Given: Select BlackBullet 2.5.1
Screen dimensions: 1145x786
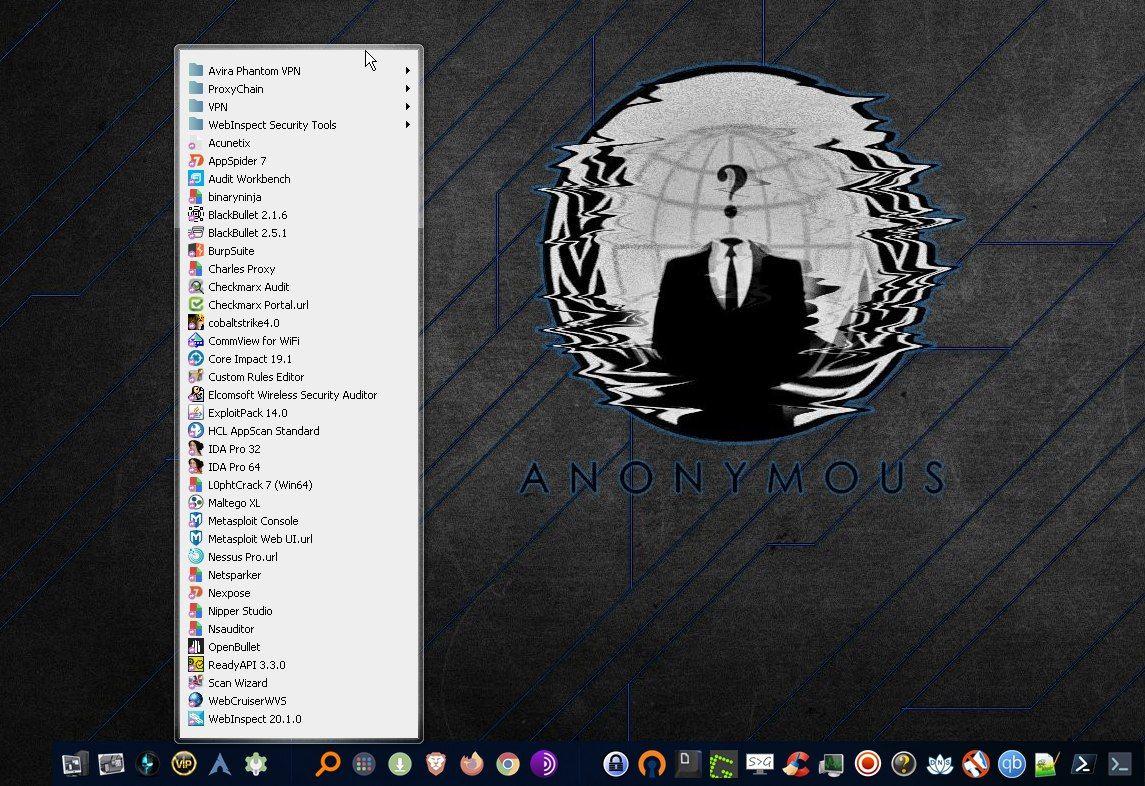Looking at the screenshot, I should [299, 233].
